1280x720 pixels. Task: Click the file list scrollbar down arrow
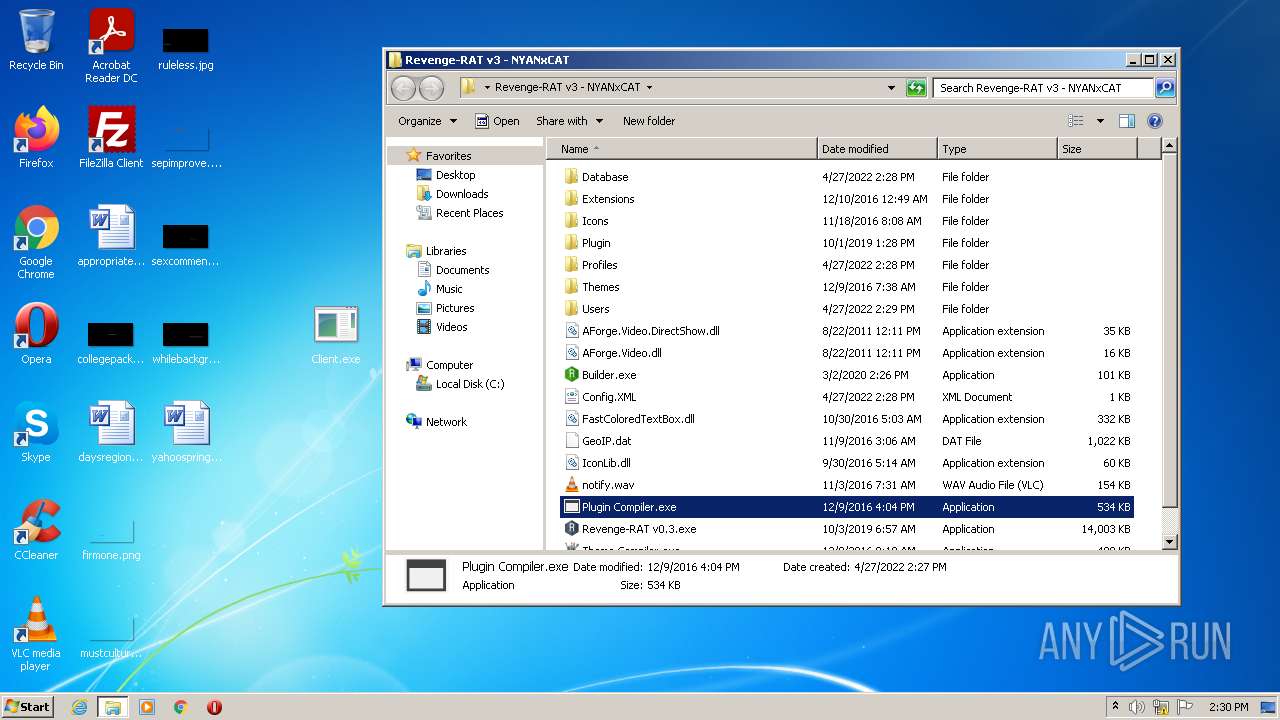point(1169,542)
